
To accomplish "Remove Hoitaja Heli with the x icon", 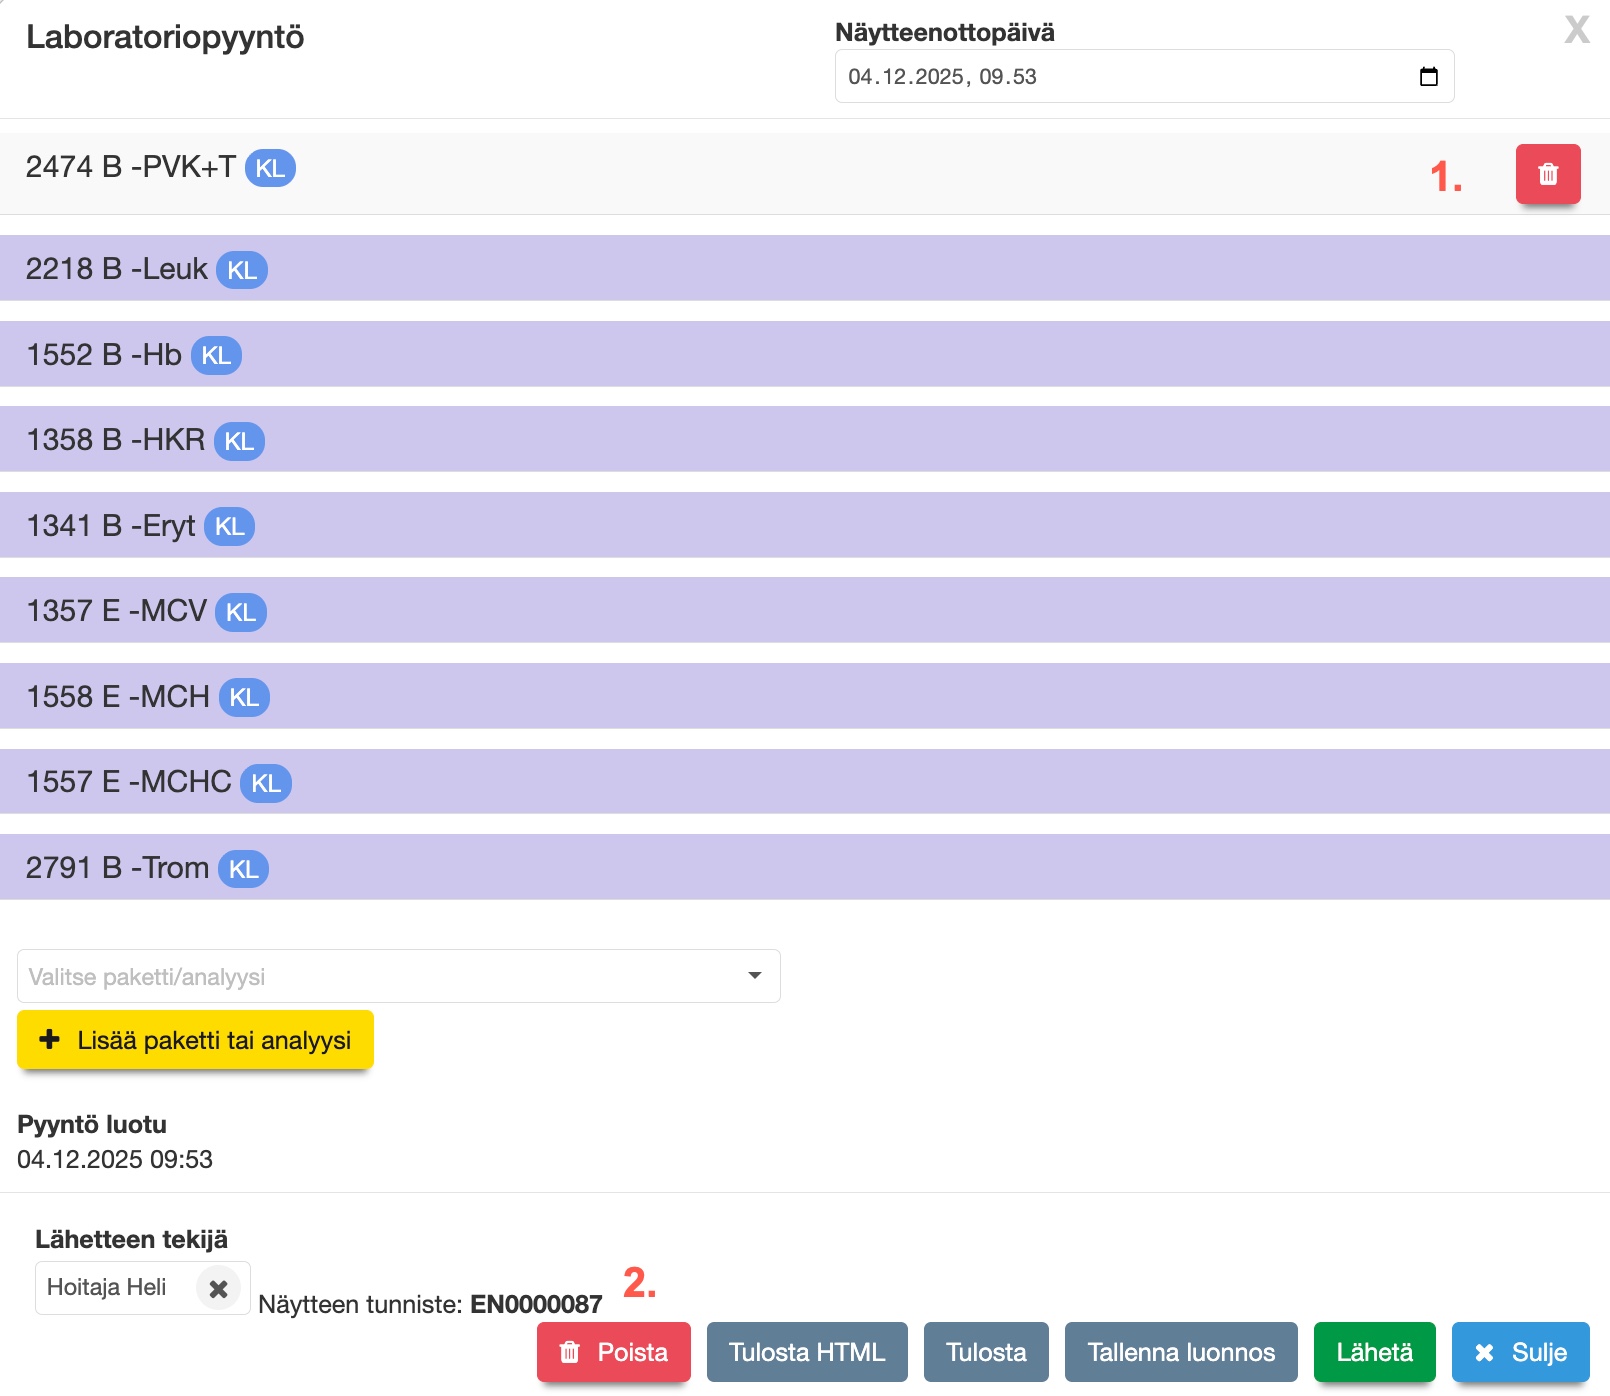I will pos(218,1289).
